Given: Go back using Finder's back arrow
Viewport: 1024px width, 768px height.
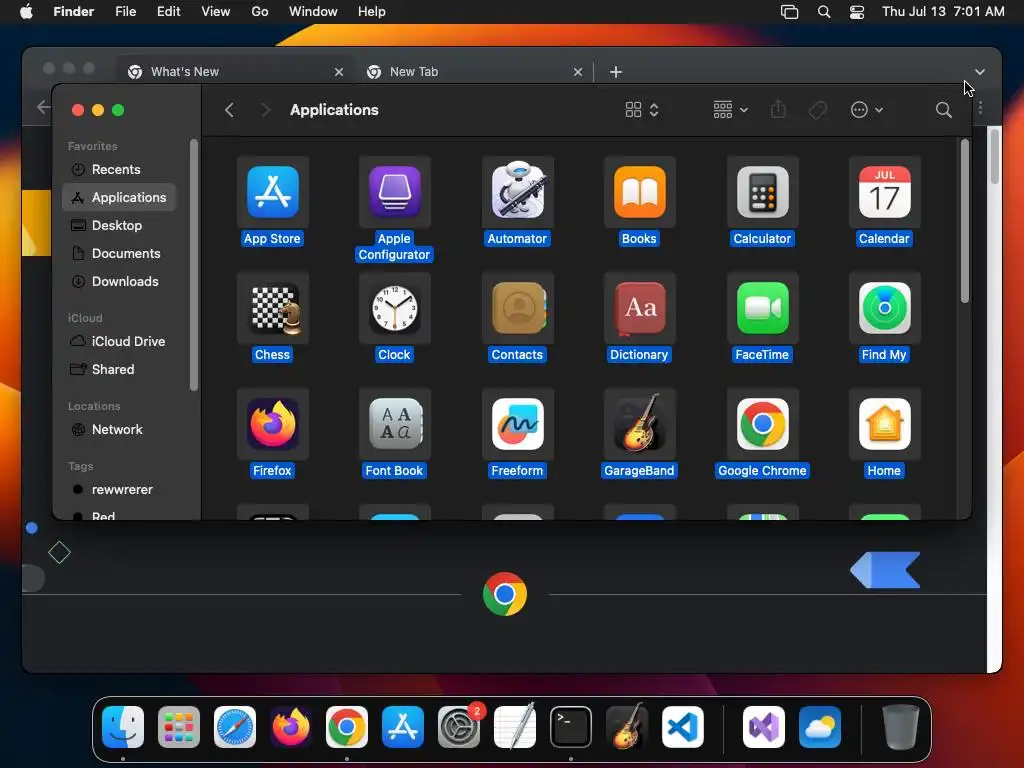Looking at the screenshot, I should 229,110.
